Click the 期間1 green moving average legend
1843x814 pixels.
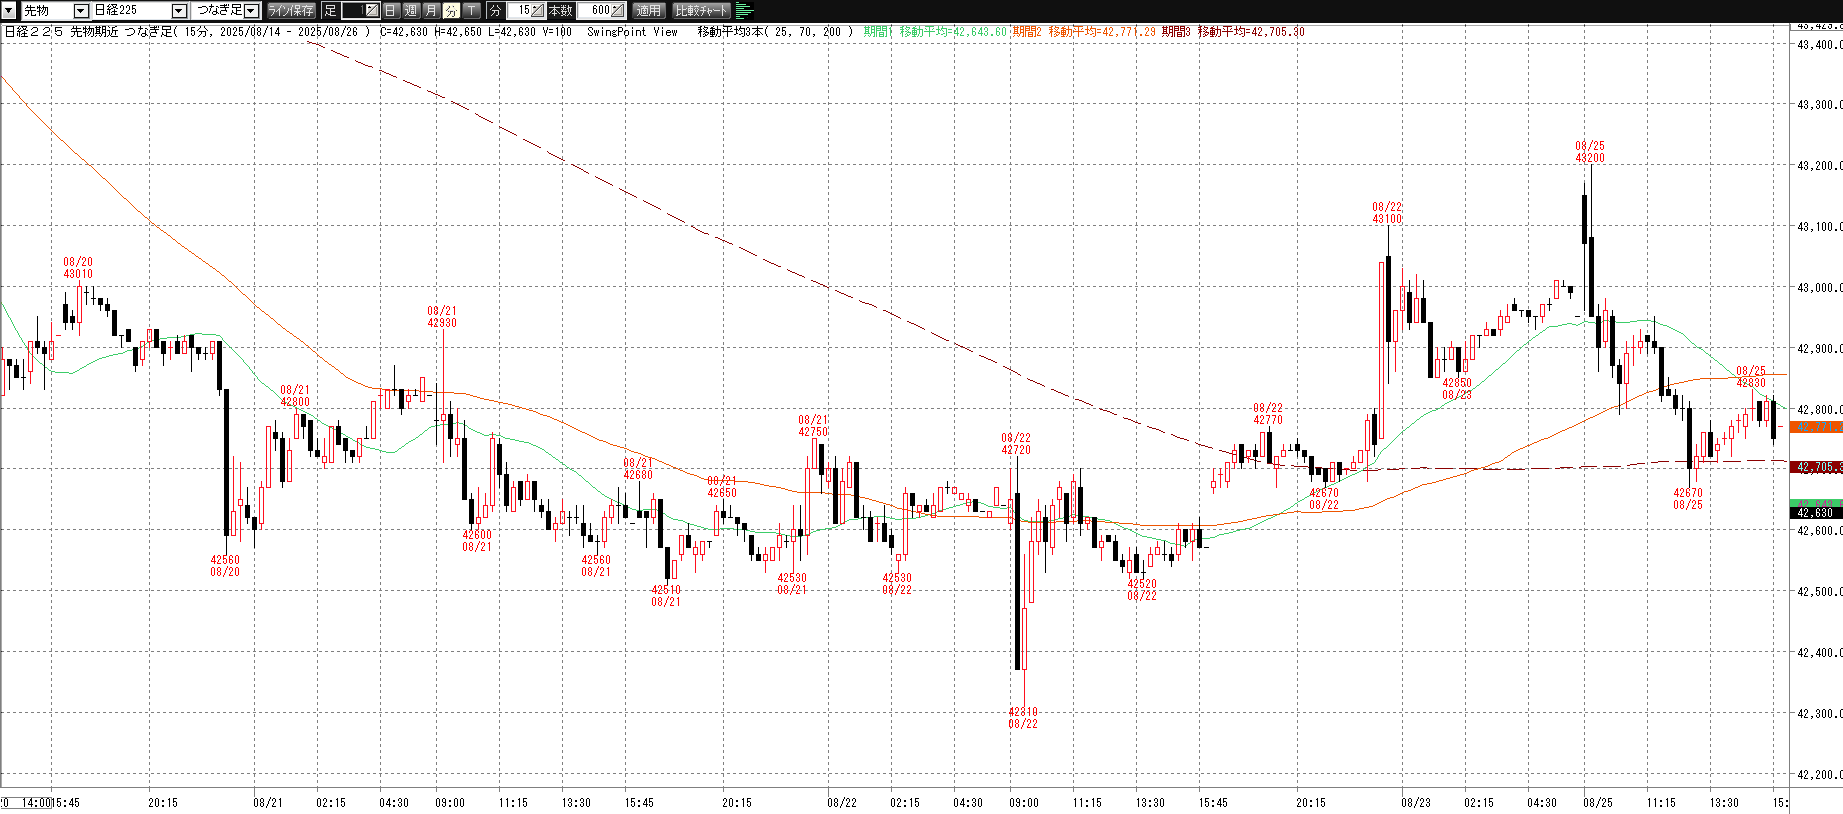click(x=935, y=32)
